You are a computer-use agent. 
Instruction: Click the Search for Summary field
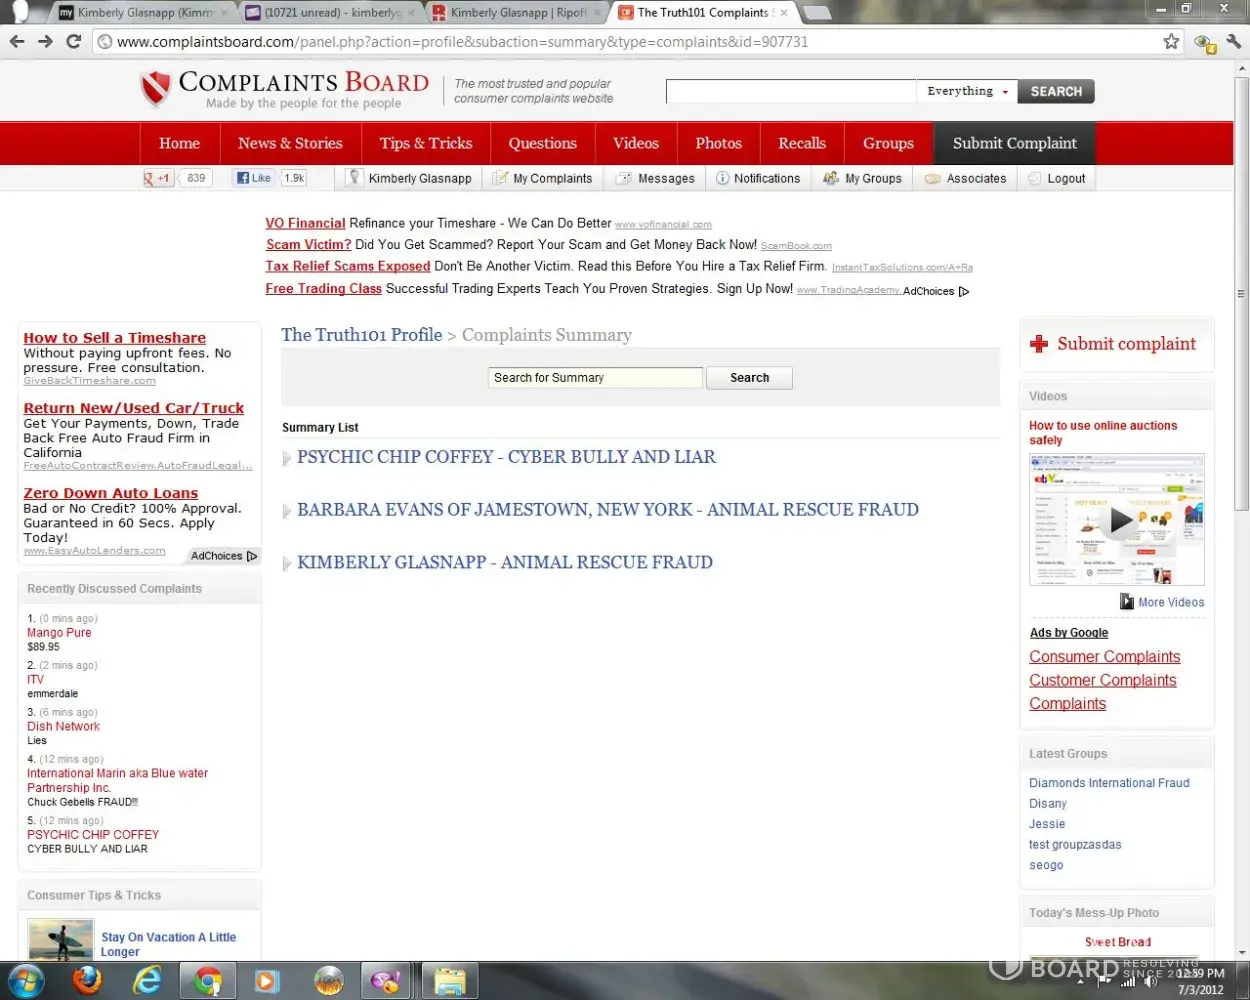[596, 378]
